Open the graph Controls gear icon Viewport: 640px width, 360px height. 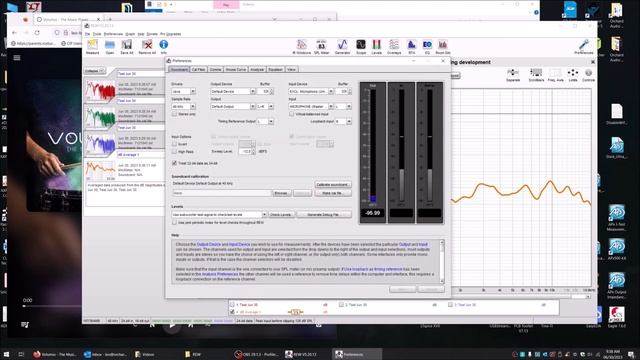click(588, 75)
